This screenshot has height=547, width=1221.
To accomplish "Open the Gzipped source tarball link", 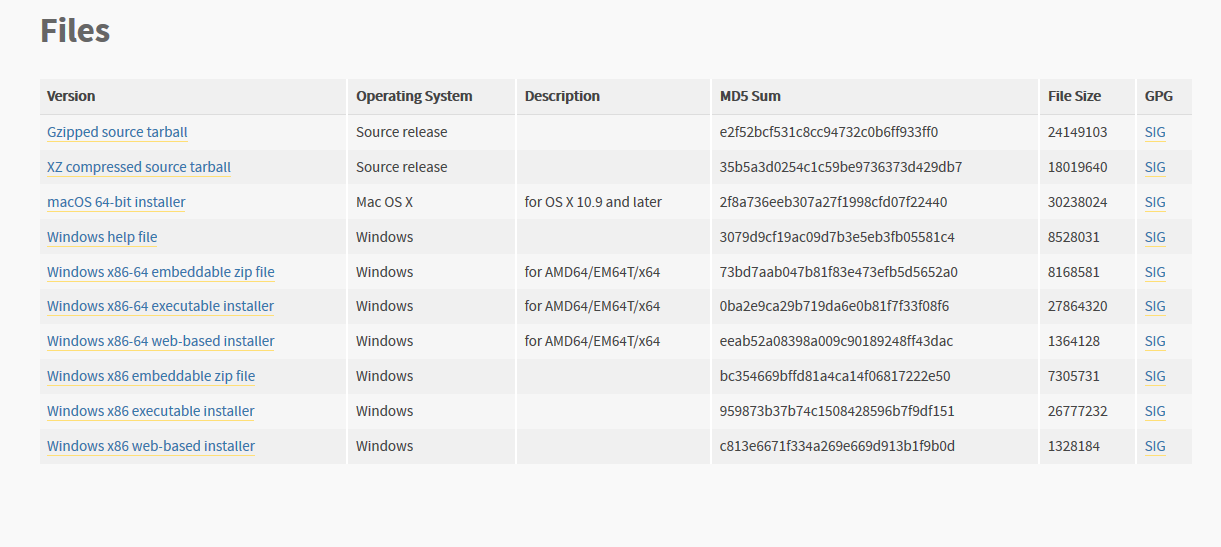I will point(117,132).
